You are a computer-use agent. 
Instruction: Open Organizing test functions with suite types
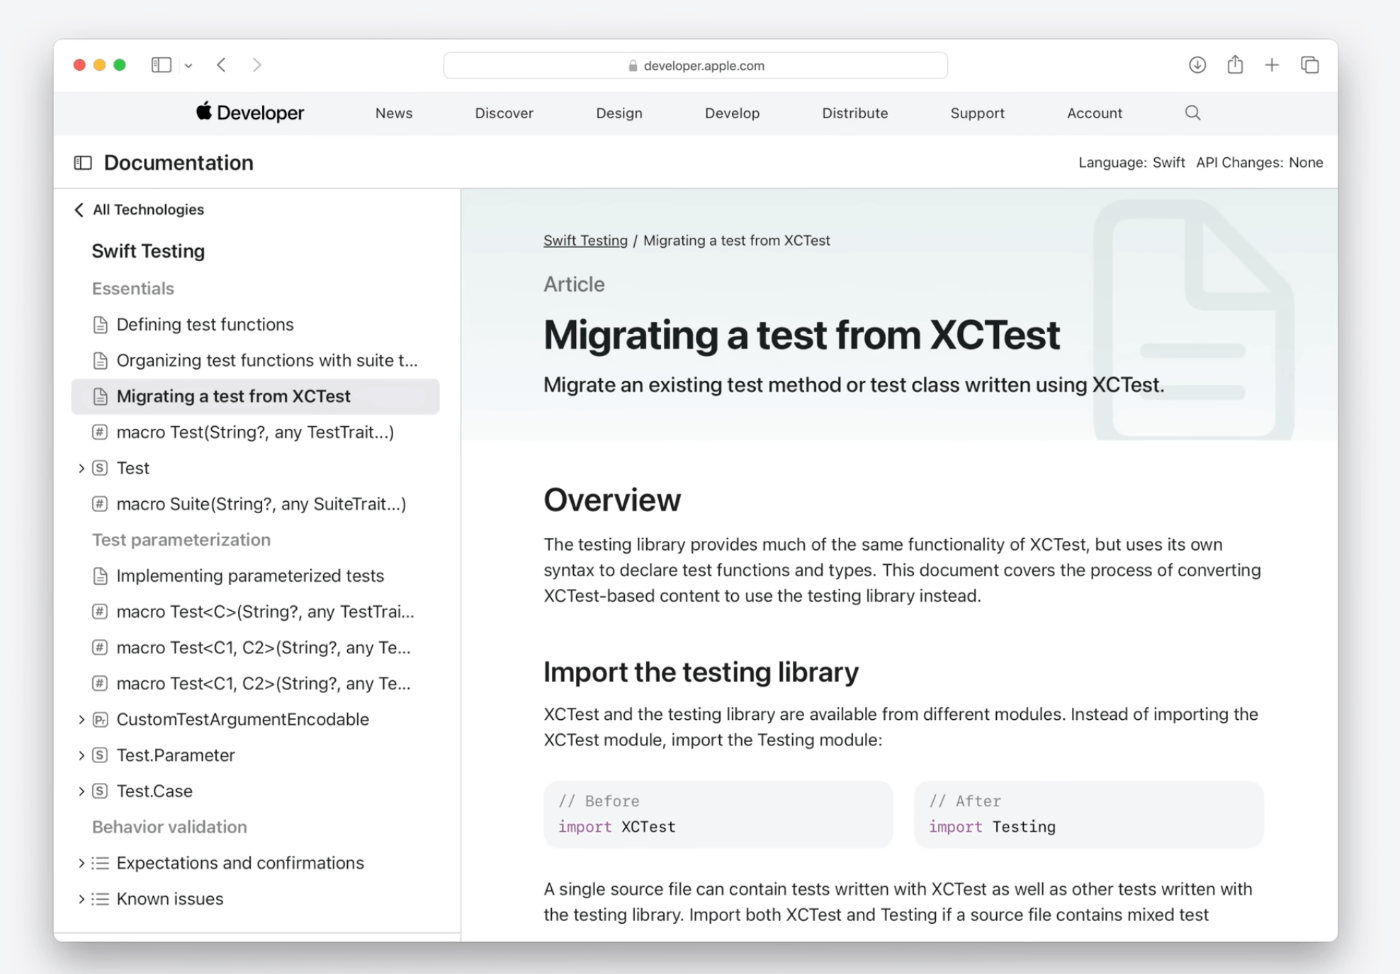click(267, 361)
